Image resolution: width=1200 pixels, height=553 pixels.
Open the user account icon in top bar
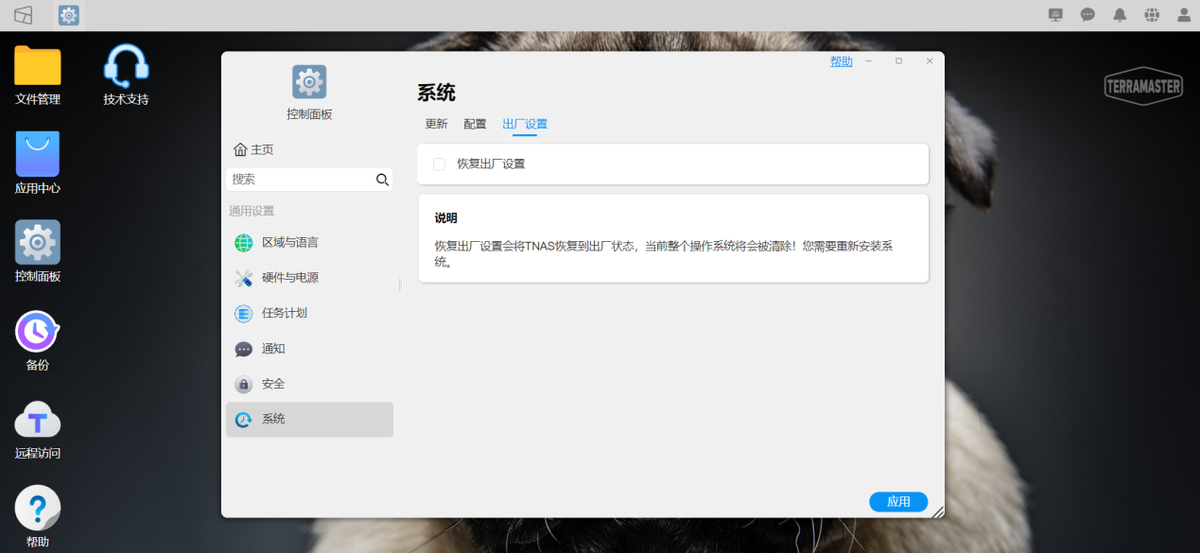(1184, 15)
